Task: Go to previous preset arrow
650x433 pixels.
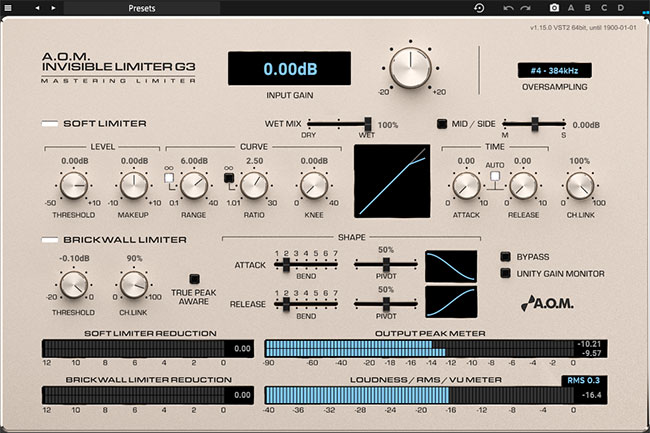Action: tap(37, 8)
